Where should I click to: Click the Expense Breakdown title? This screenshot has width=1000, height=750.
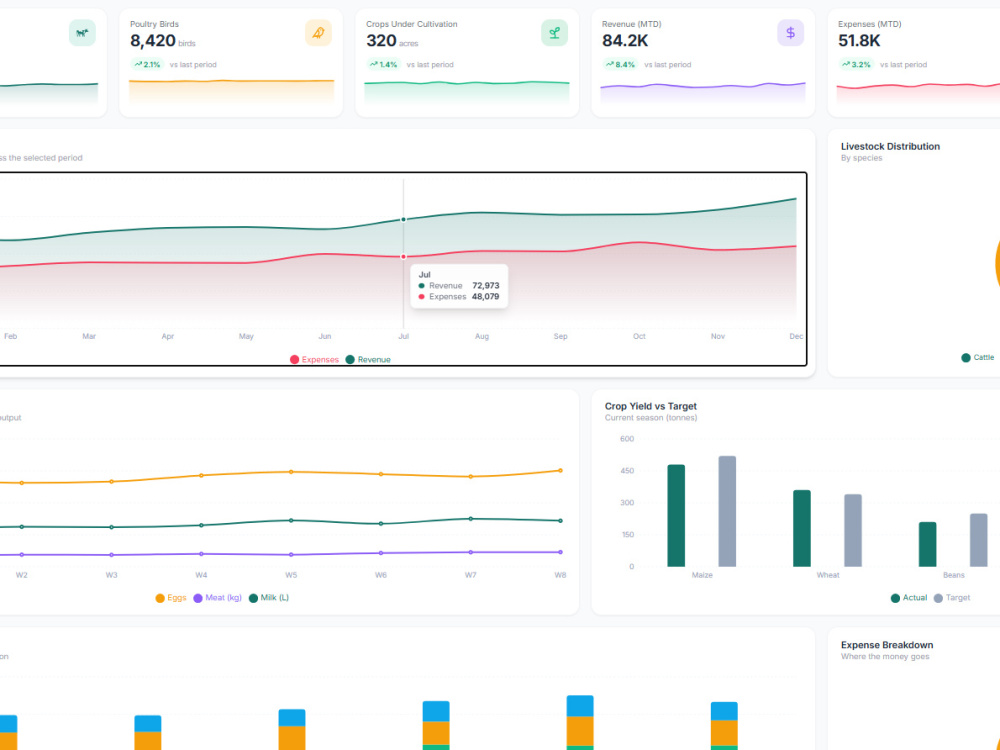point(886,645)
